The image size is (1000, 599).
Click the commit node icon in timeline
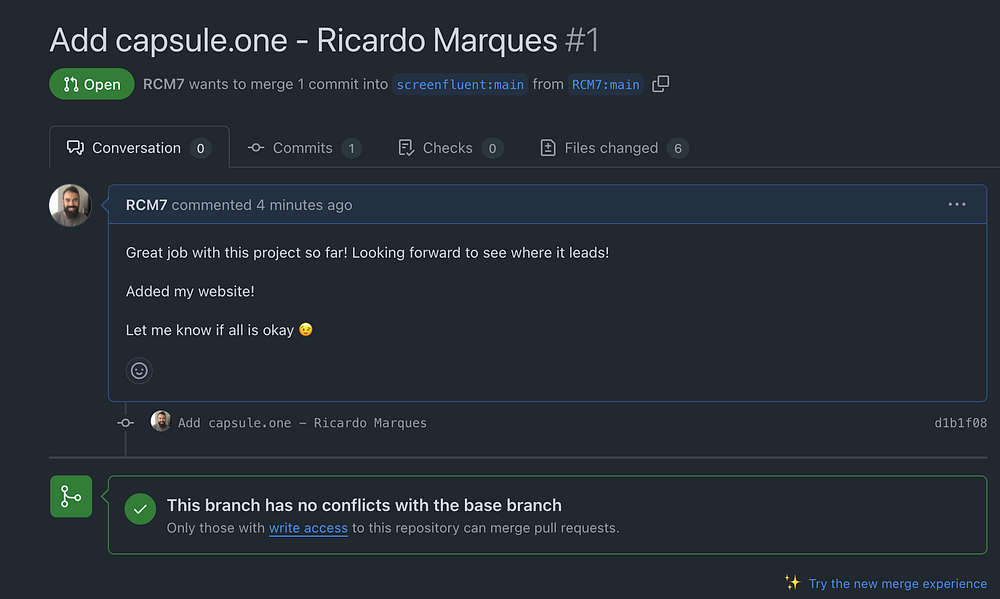[x=125, y=423]
